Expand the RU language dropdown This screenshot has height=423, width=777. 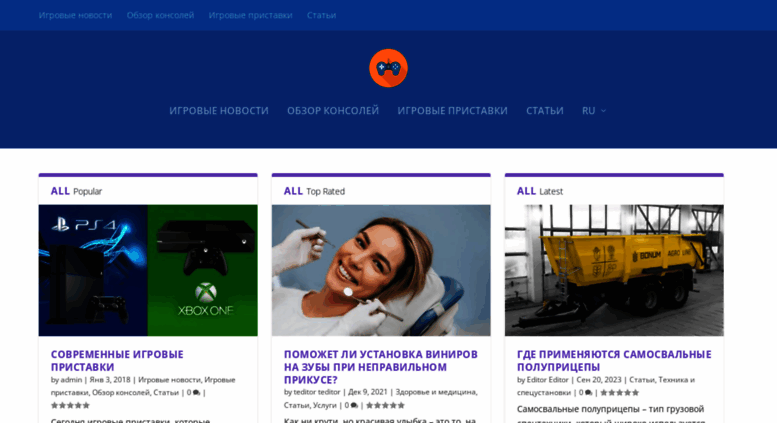tap(594, 110)
